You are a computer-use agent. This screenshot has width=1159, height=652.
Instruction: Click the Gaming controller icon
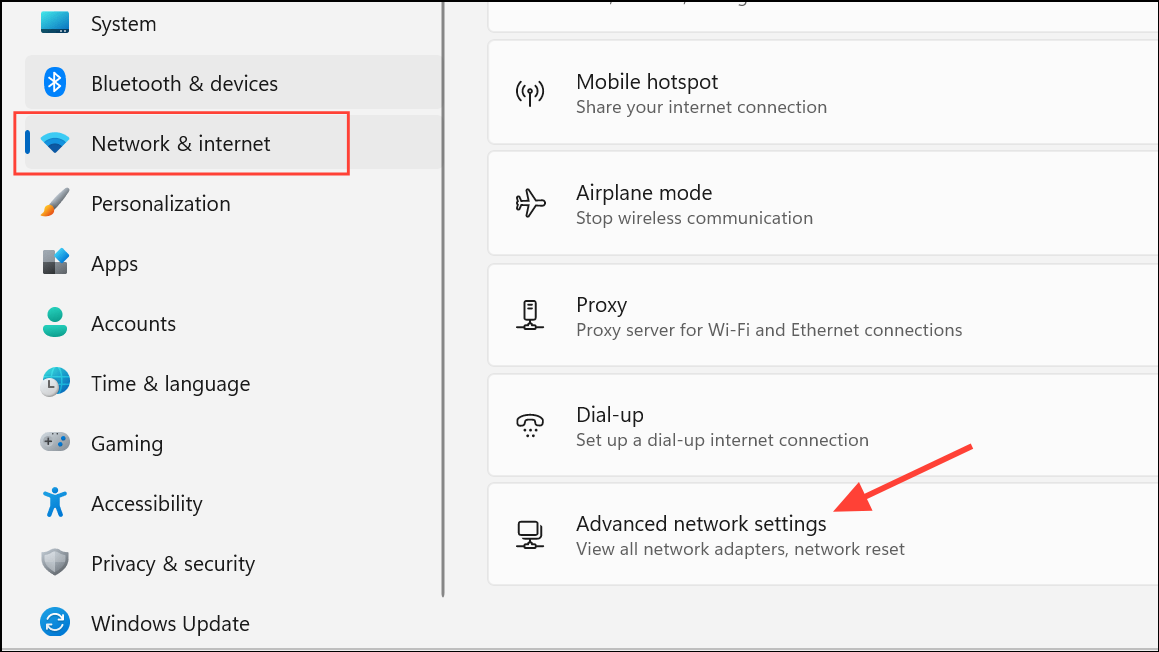point(55,443)
